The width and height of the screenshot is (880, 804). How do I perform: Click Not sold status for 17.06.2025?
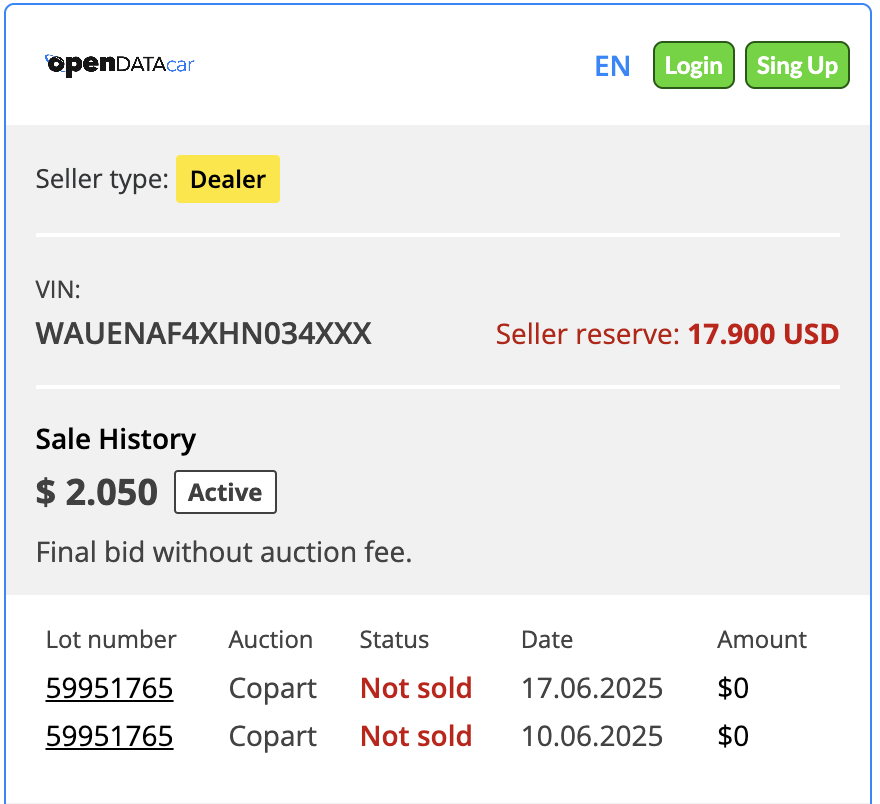416,688
